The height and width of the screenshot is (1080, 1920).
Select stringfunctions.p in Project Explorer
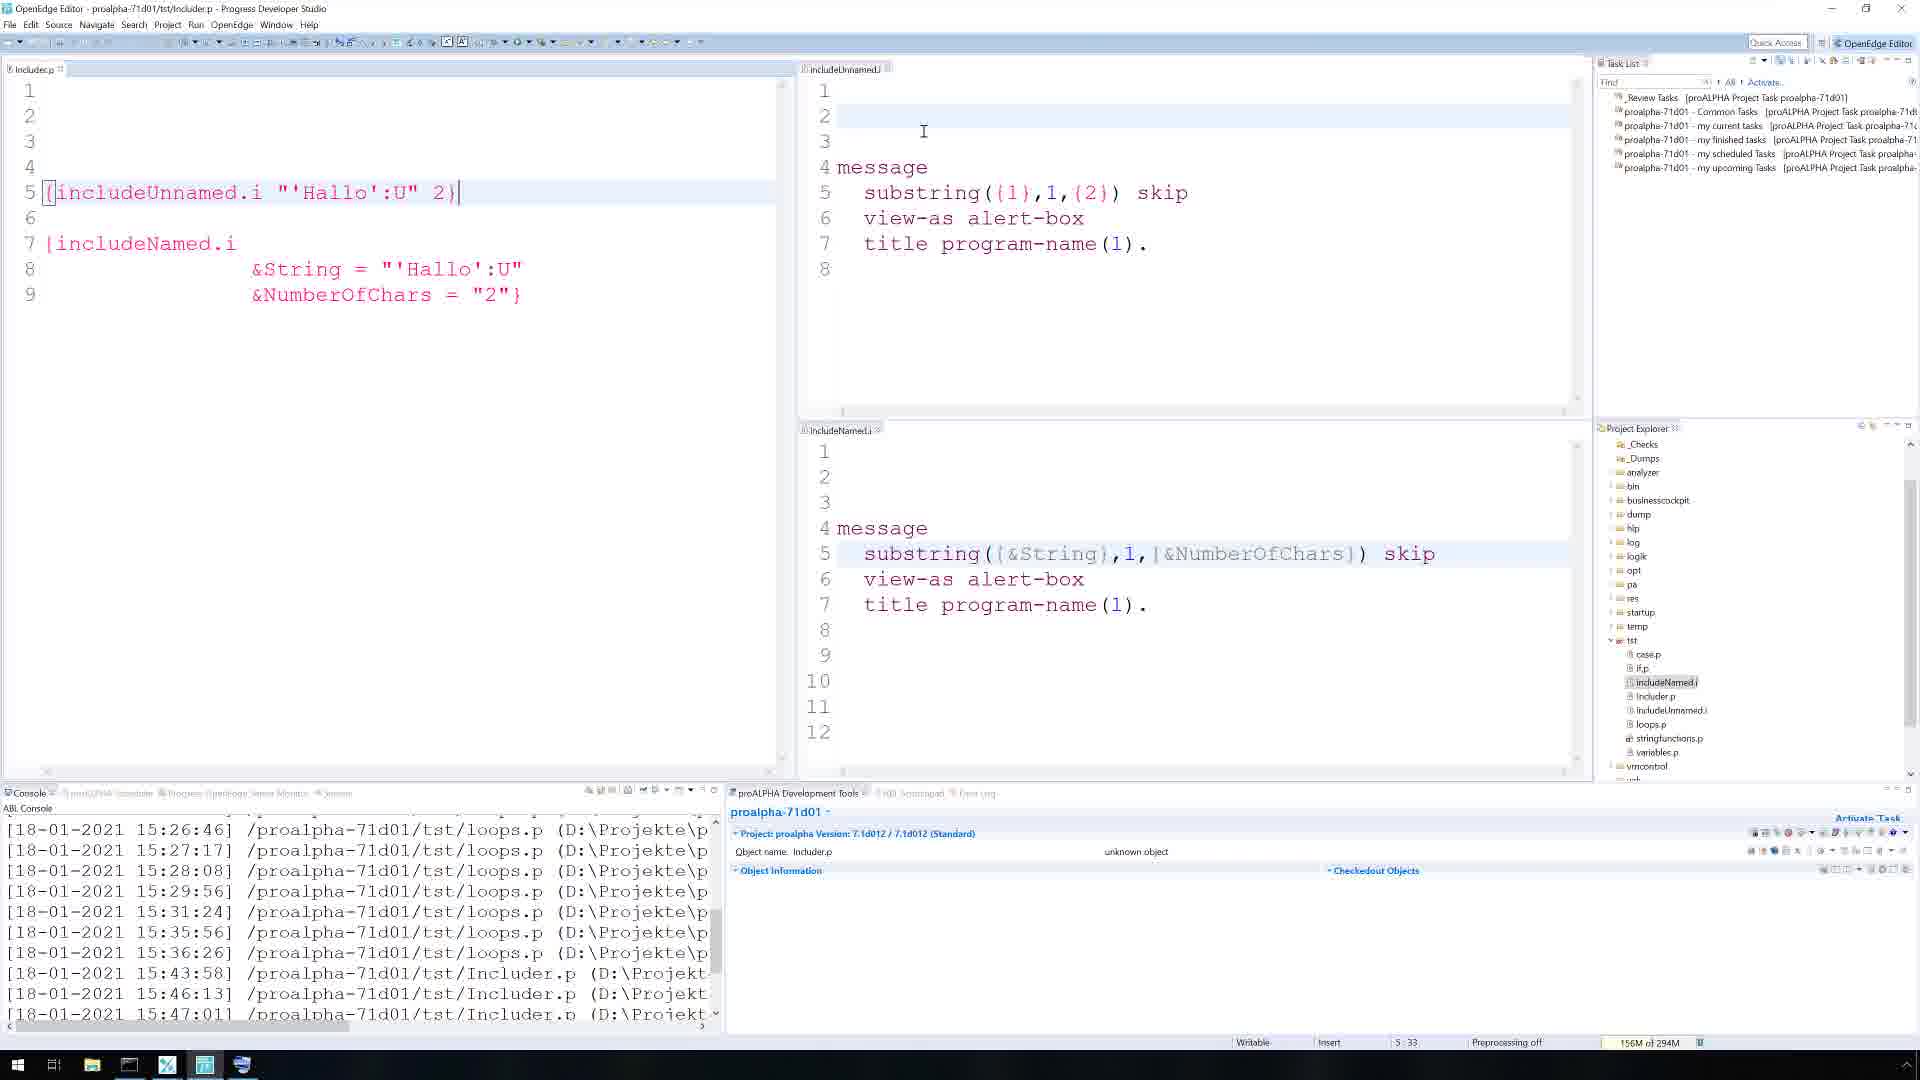coord(1668,738)
